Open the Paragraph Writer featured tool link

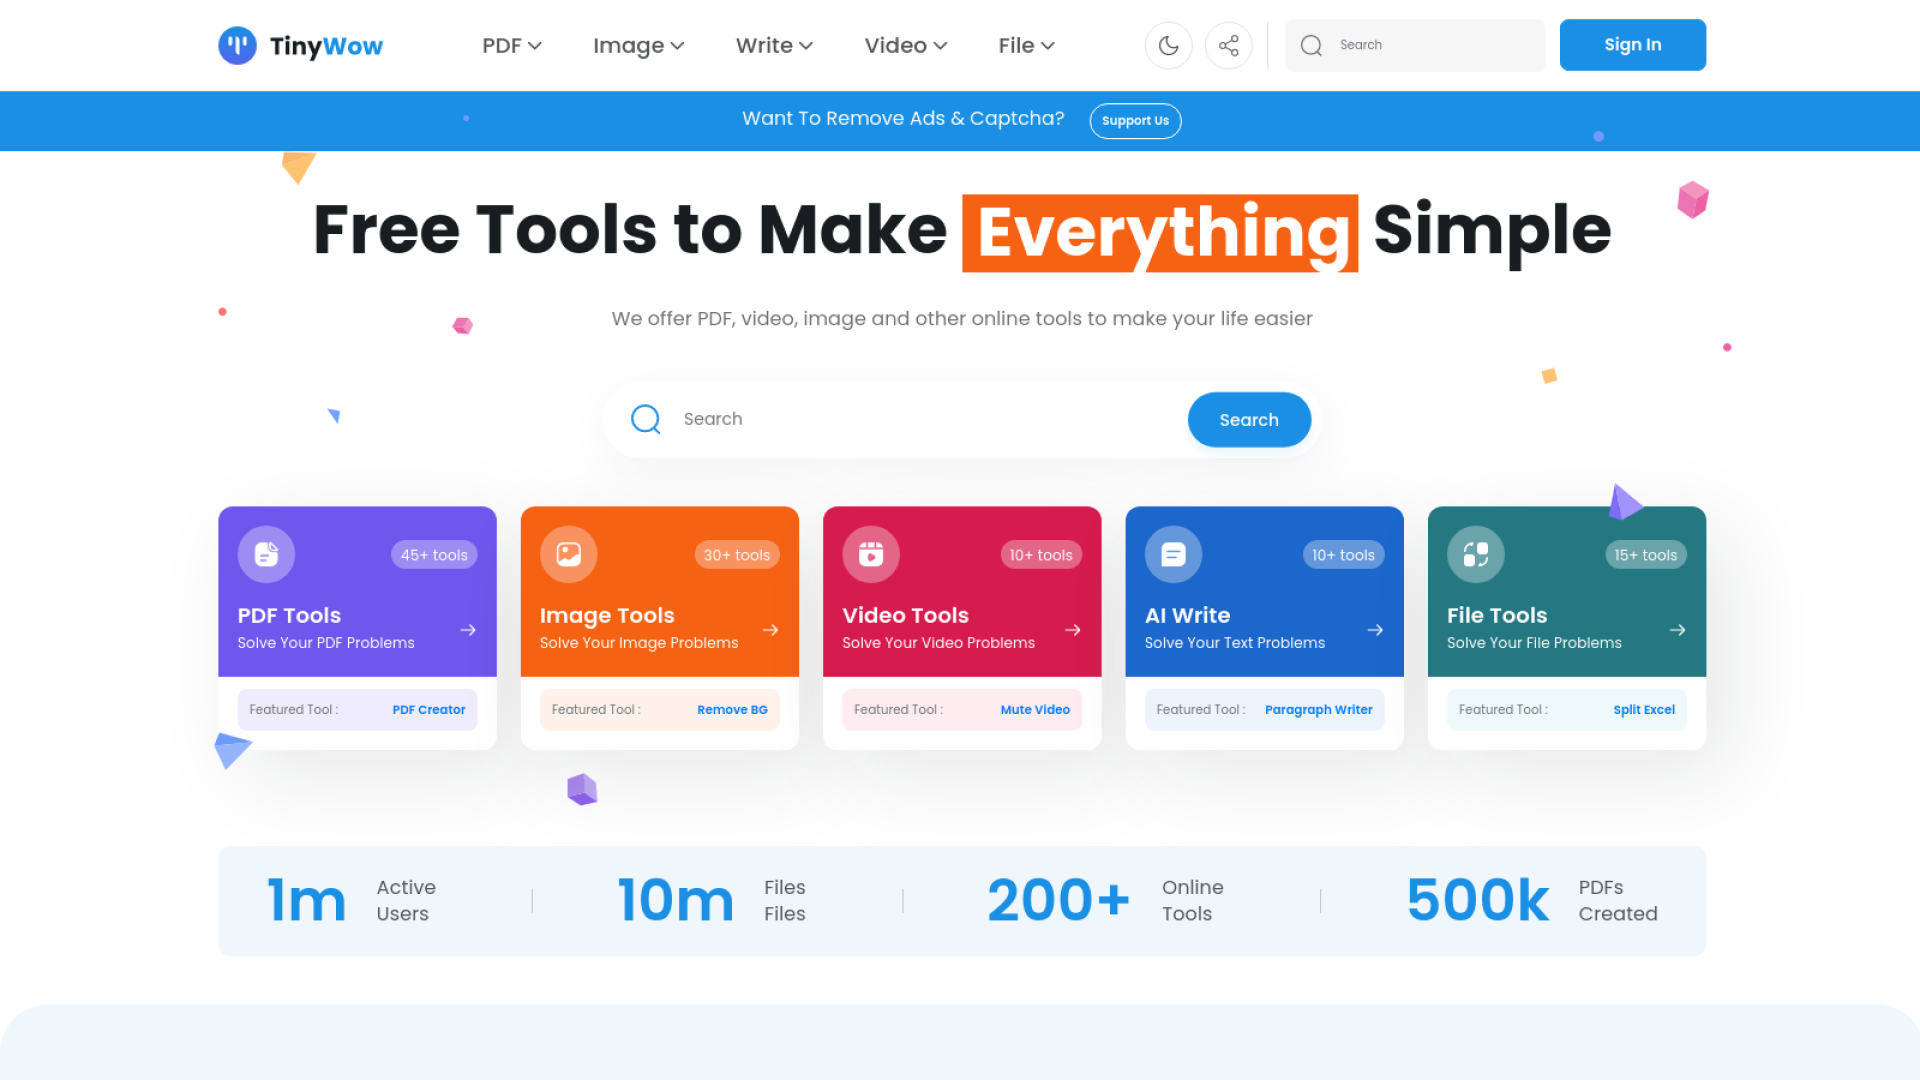(1318, 710)
